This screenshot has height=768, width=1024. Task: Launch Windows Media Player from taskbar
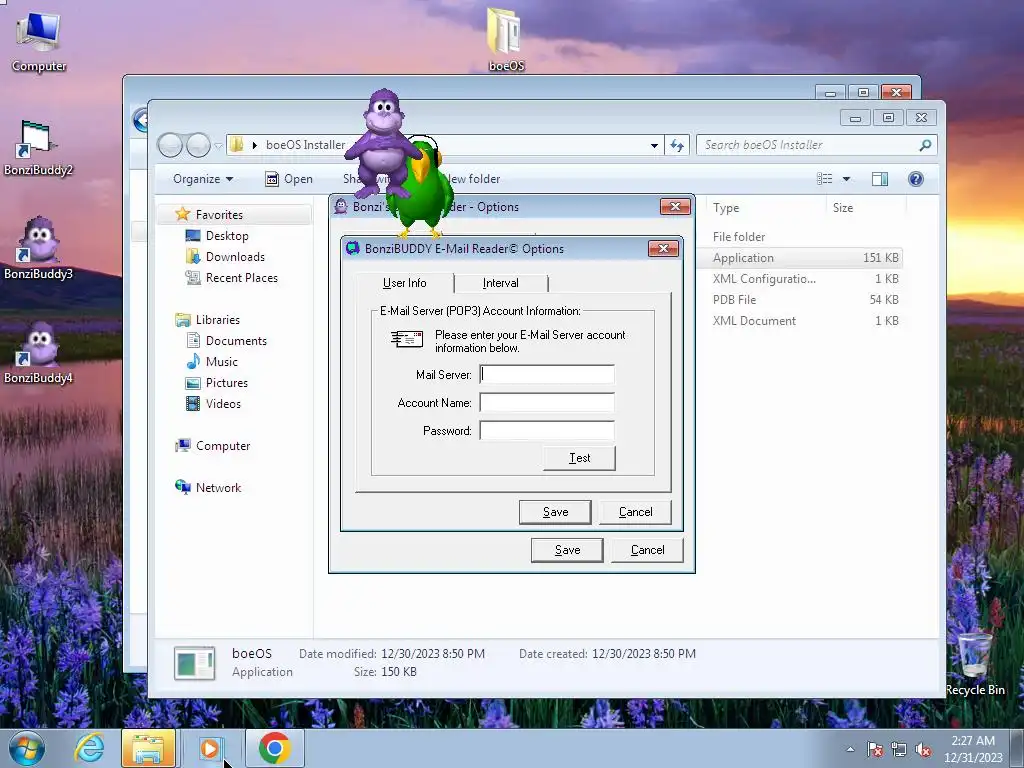click(x=210, y=748)
